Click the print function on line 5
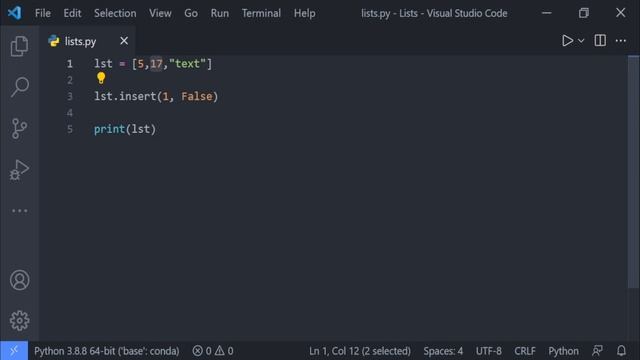 109,129
